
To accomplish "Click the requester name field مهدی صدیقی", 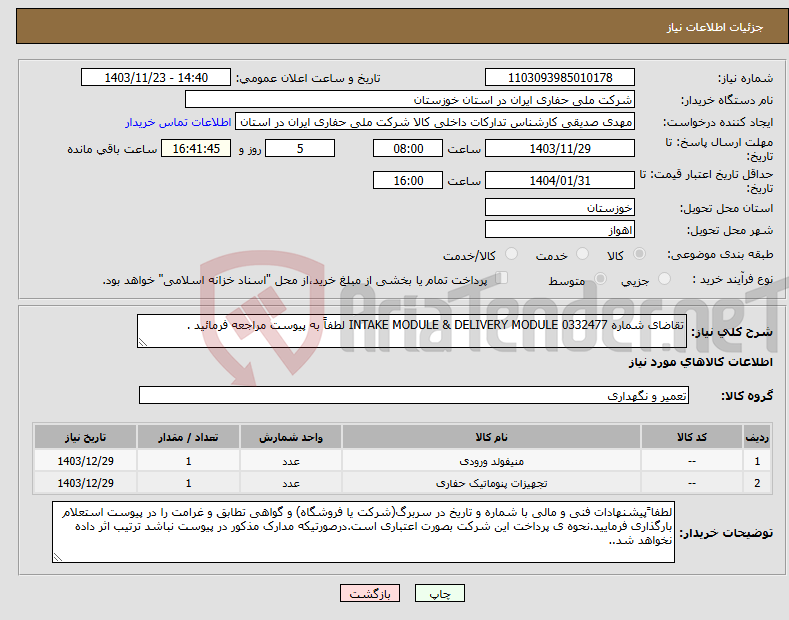I will 435,122.
